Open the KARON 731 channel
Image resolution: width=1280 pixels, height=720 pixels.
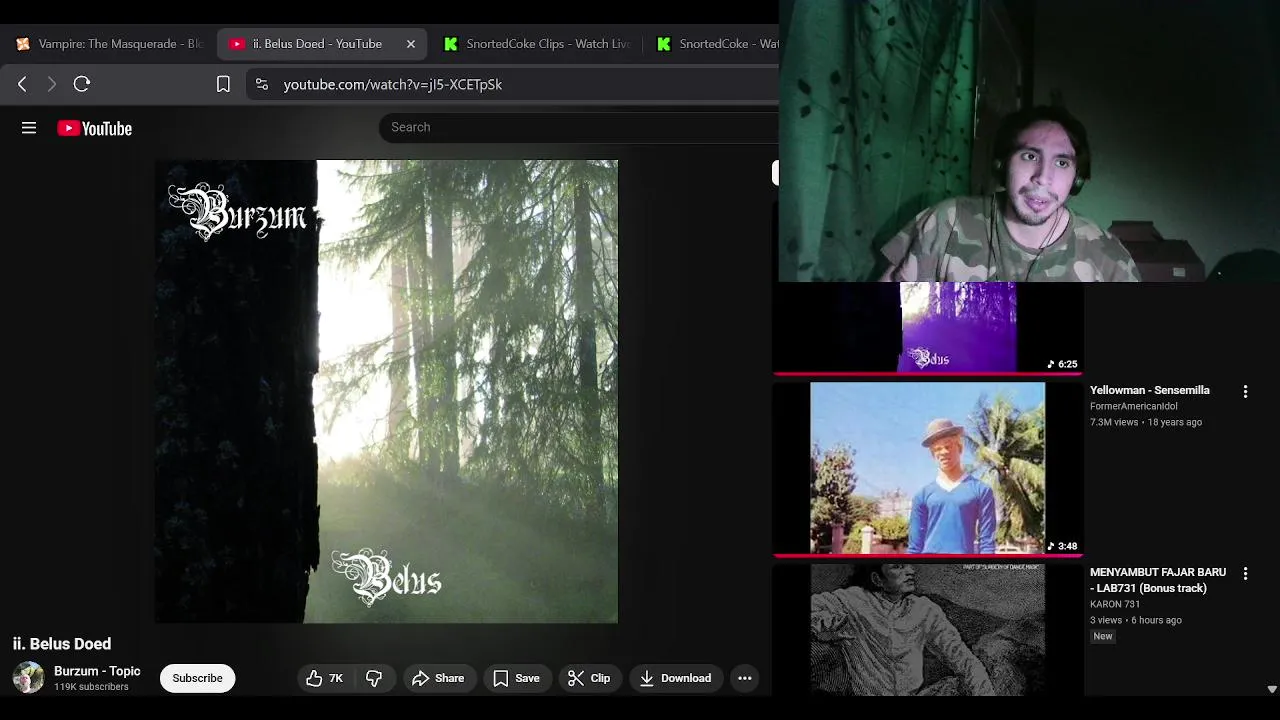(1115, 604)
